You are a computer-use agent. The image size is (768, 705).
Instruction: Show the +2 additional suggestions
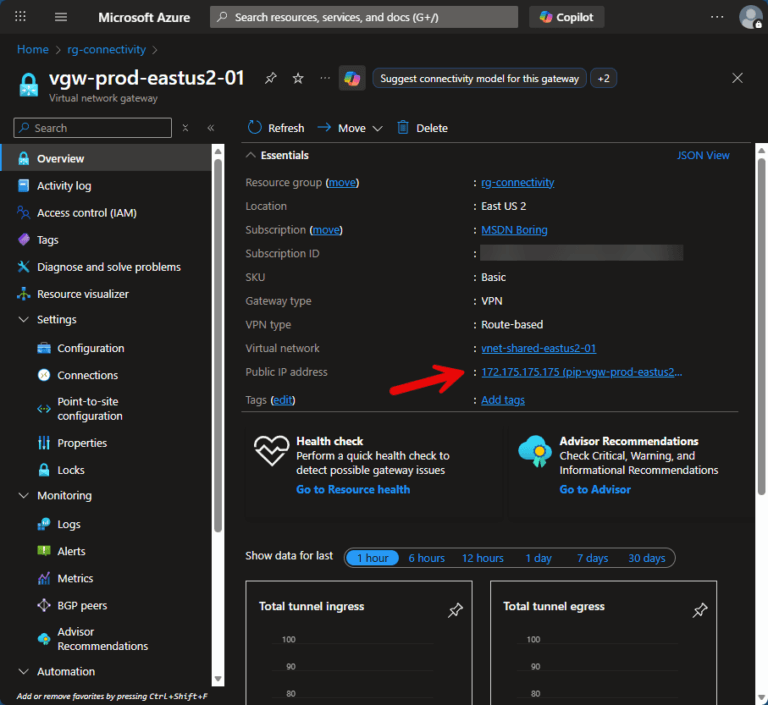(603, 78)
